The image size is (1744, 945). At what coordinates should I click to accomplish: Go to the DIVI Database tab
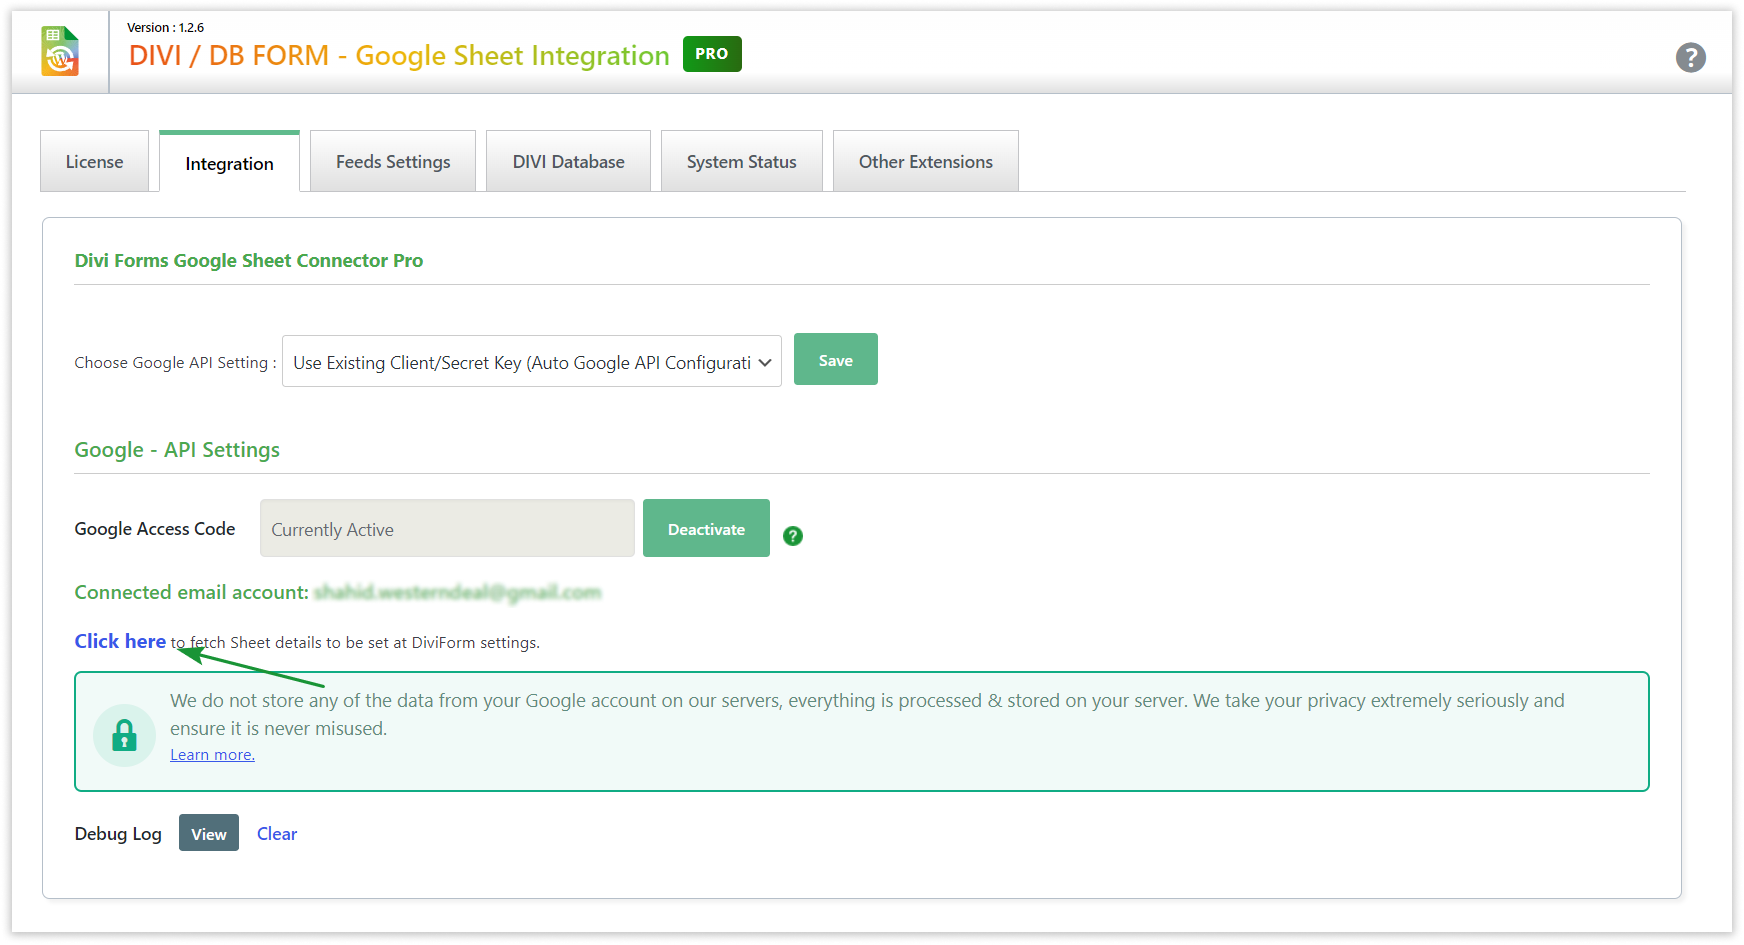pyautogui.click(x=568, y=162)
